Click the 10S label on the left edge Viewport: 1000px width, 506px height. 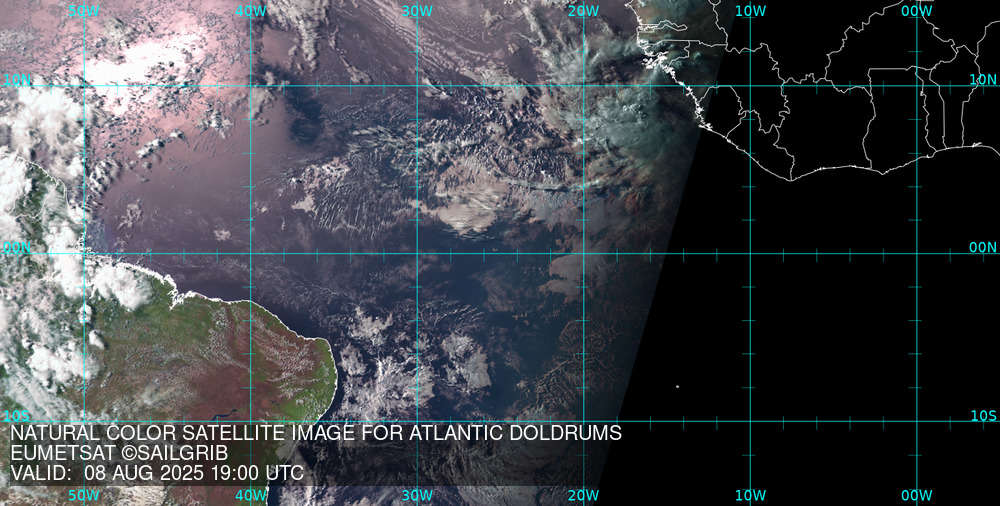(x=17, y=416)
